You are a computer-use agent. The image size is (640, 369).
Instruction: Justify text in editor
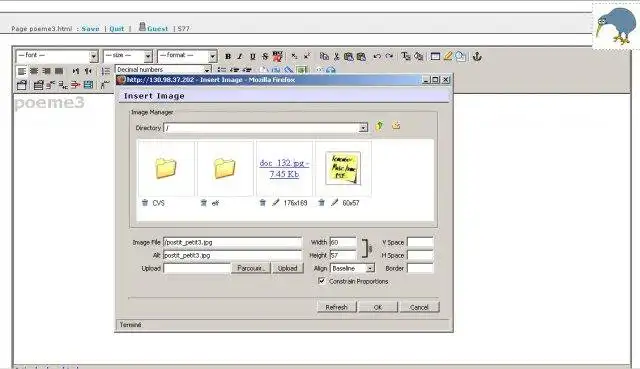point(59,71)
